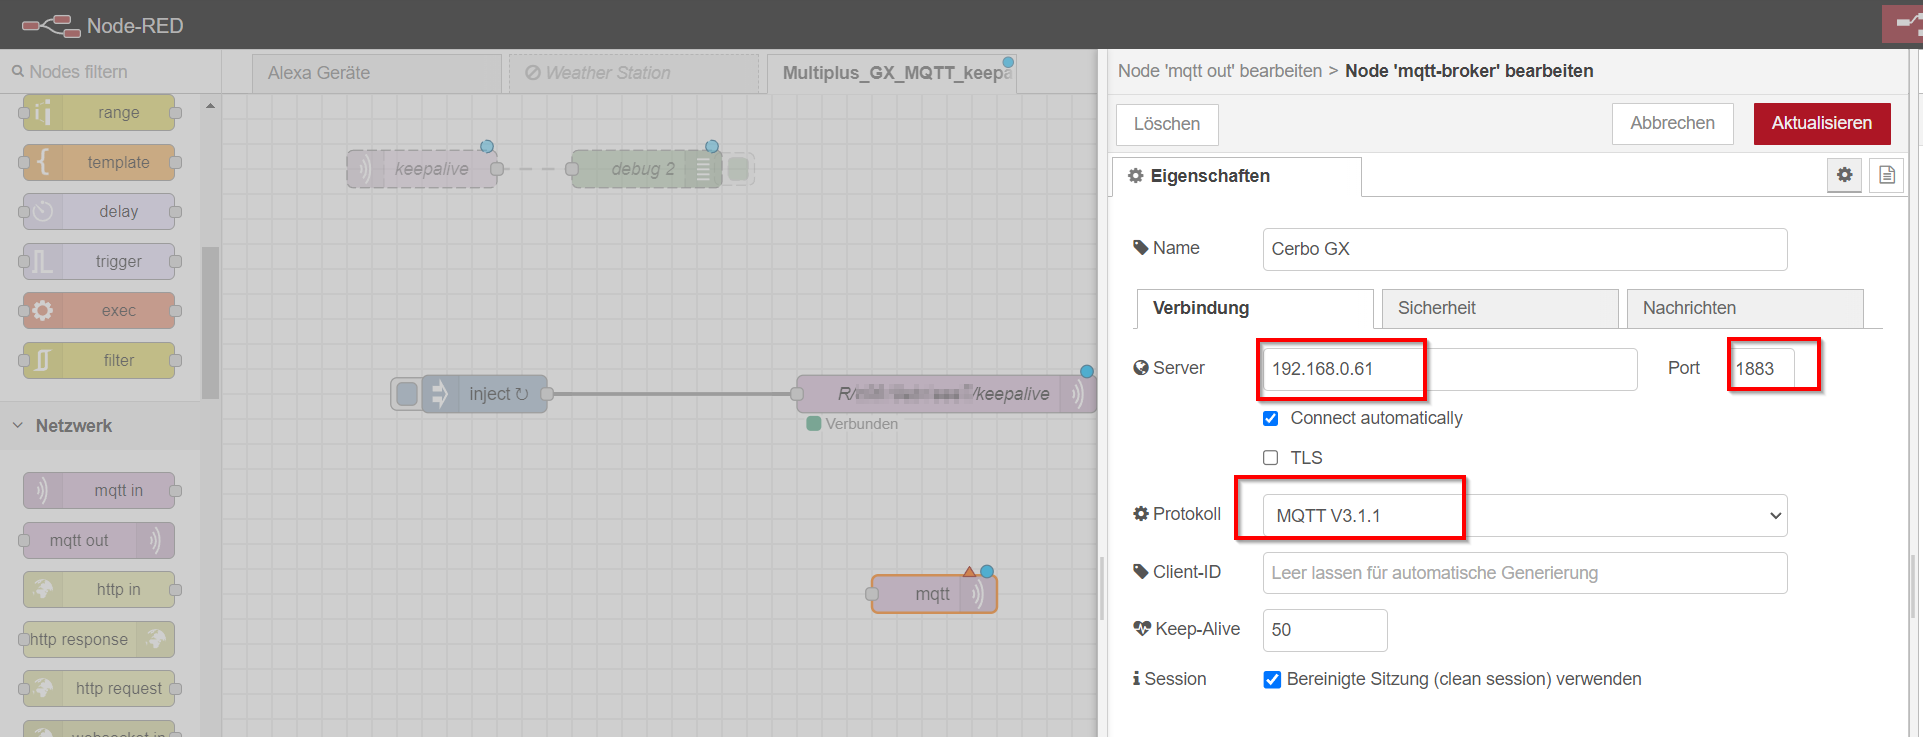Open node description document icon
This screenshot has width=1923, height=737.
point(1886,175)
